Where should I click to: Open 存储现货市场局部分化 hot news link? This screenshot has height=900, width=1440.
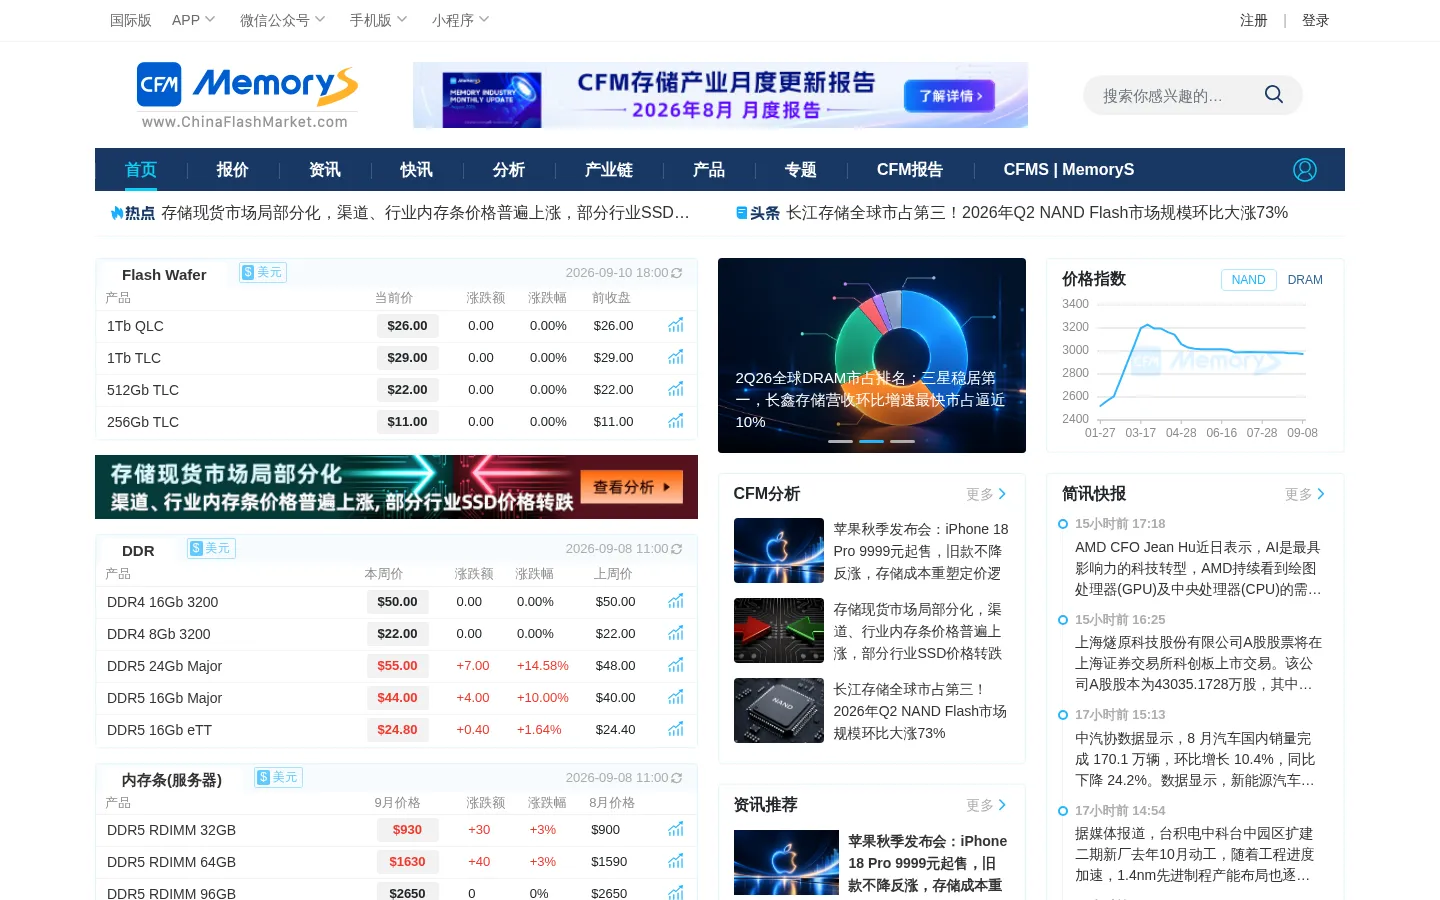click(425, 213)
